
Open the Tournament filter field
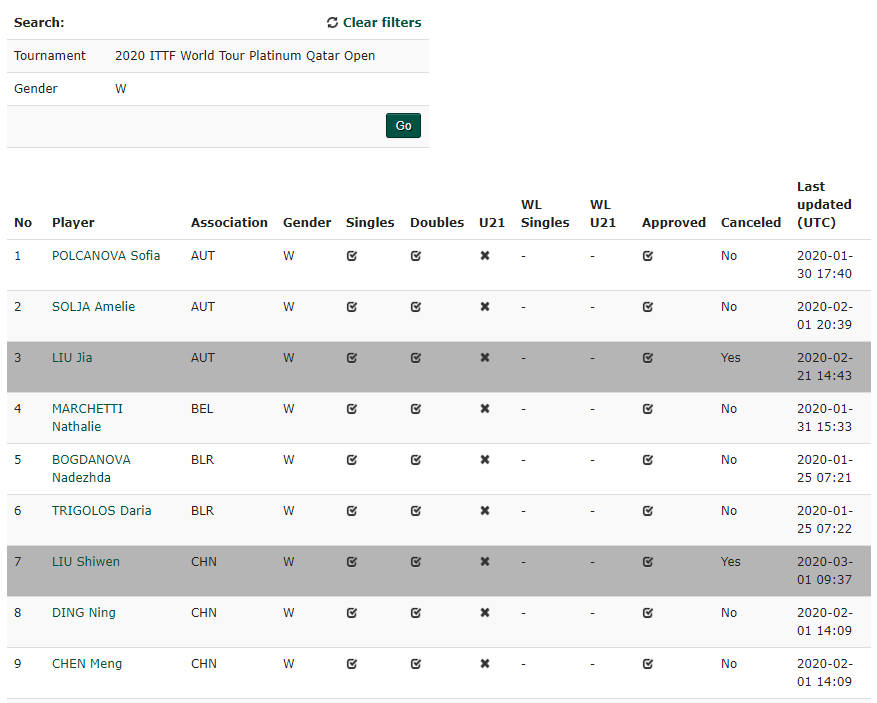(x=245, y=56)
